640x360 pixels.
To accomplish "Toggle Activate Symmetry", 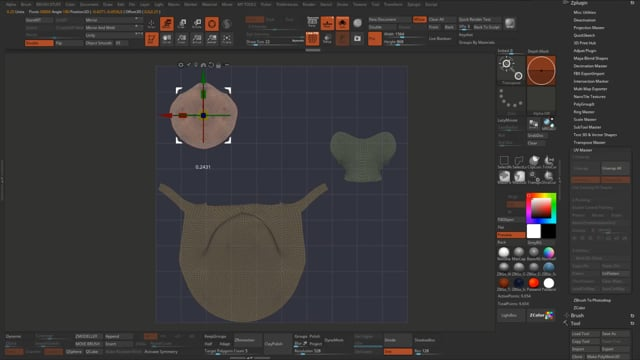I will (x=161, y=351).
